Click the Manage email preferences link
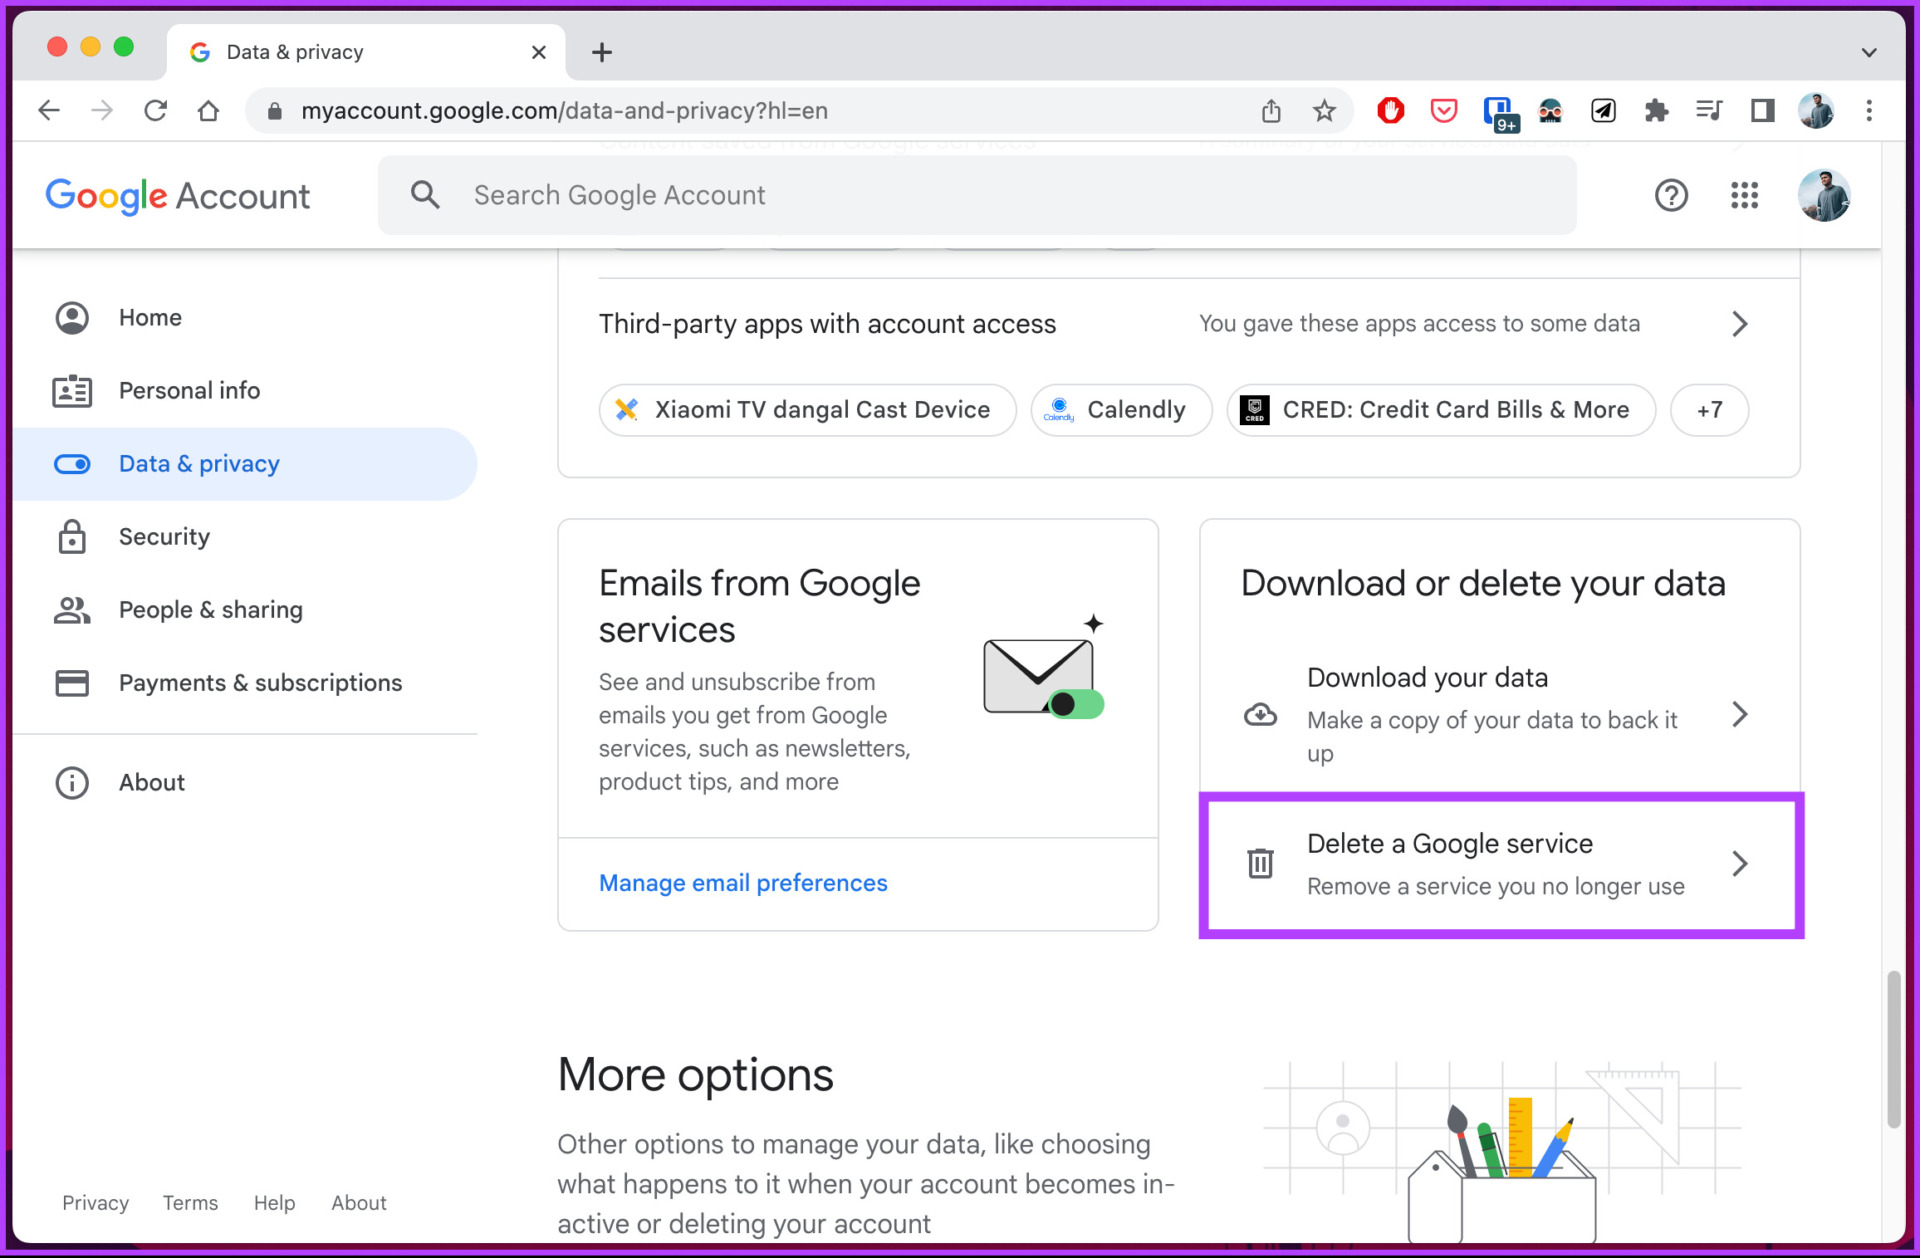Viewport: 1920px width, 1258px height. click(743, 883)
